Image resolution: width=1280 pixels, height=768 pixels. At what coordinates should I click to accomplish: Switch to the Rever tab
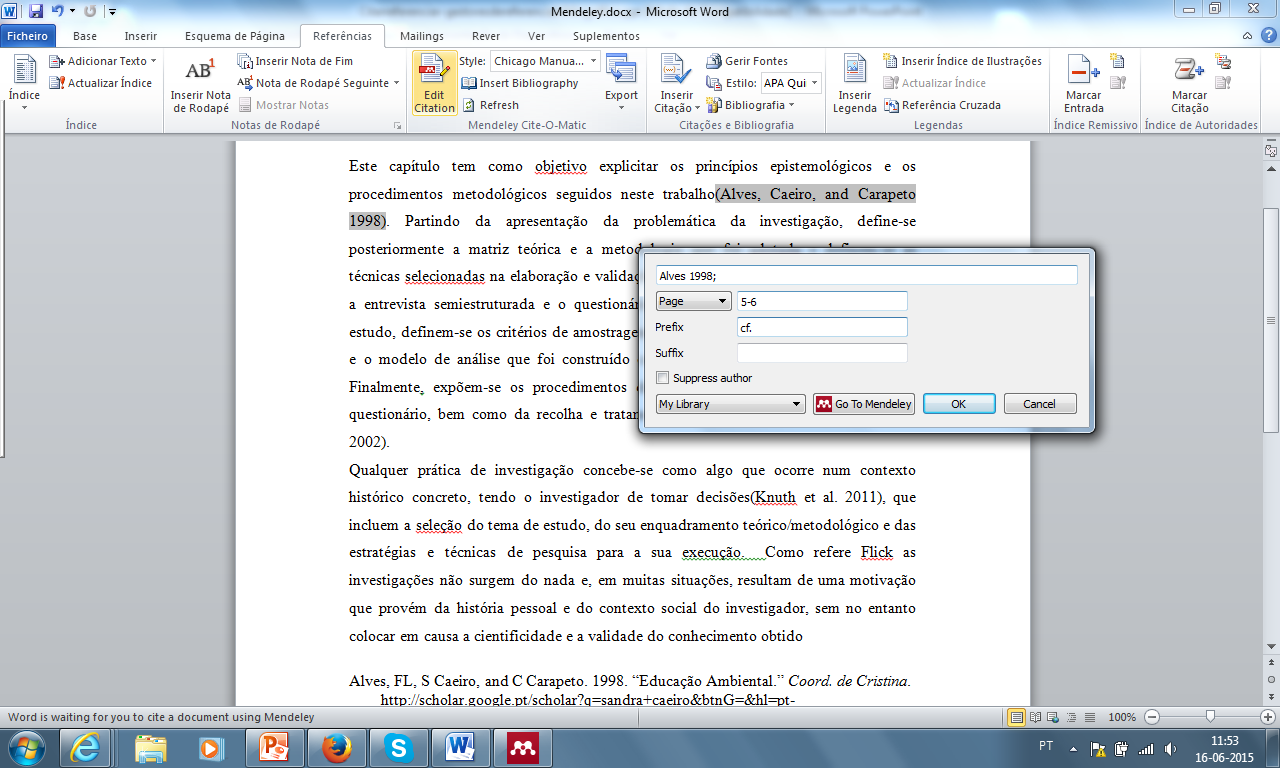486,36
